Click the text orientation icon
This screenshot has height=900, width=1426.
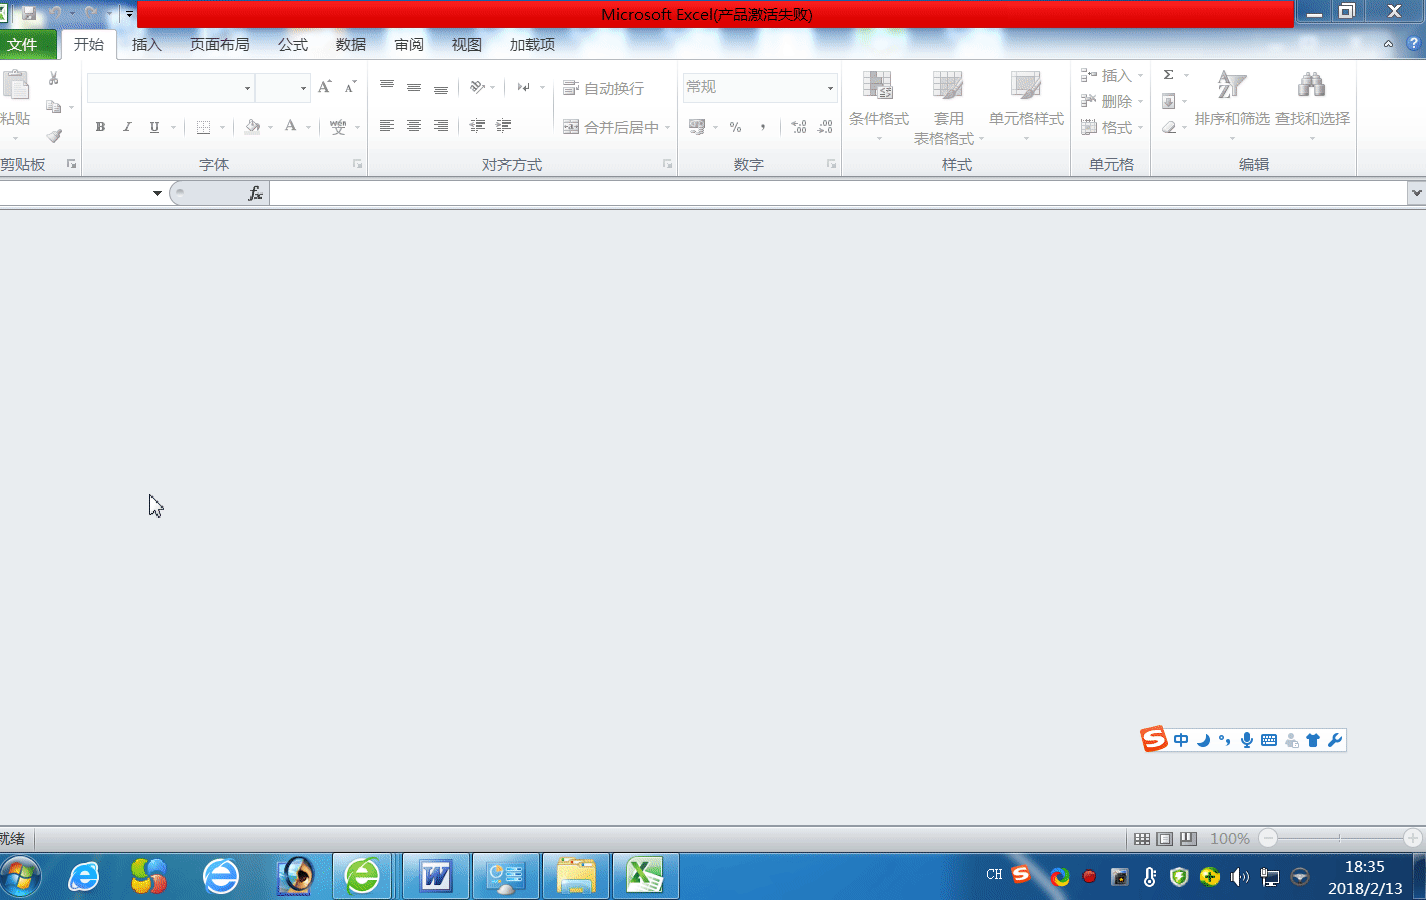pos(478,87)
